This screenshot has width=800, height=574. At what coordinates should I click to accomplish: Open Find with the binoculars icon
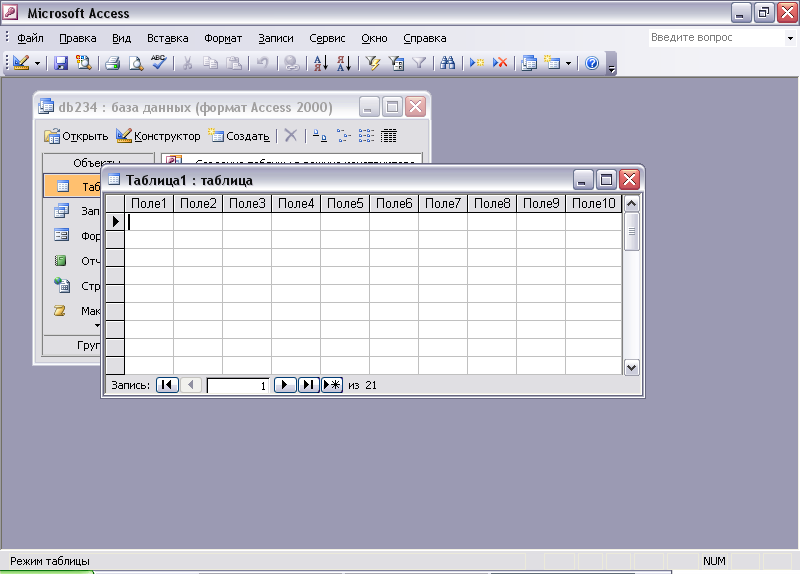[x=447, y=63]
